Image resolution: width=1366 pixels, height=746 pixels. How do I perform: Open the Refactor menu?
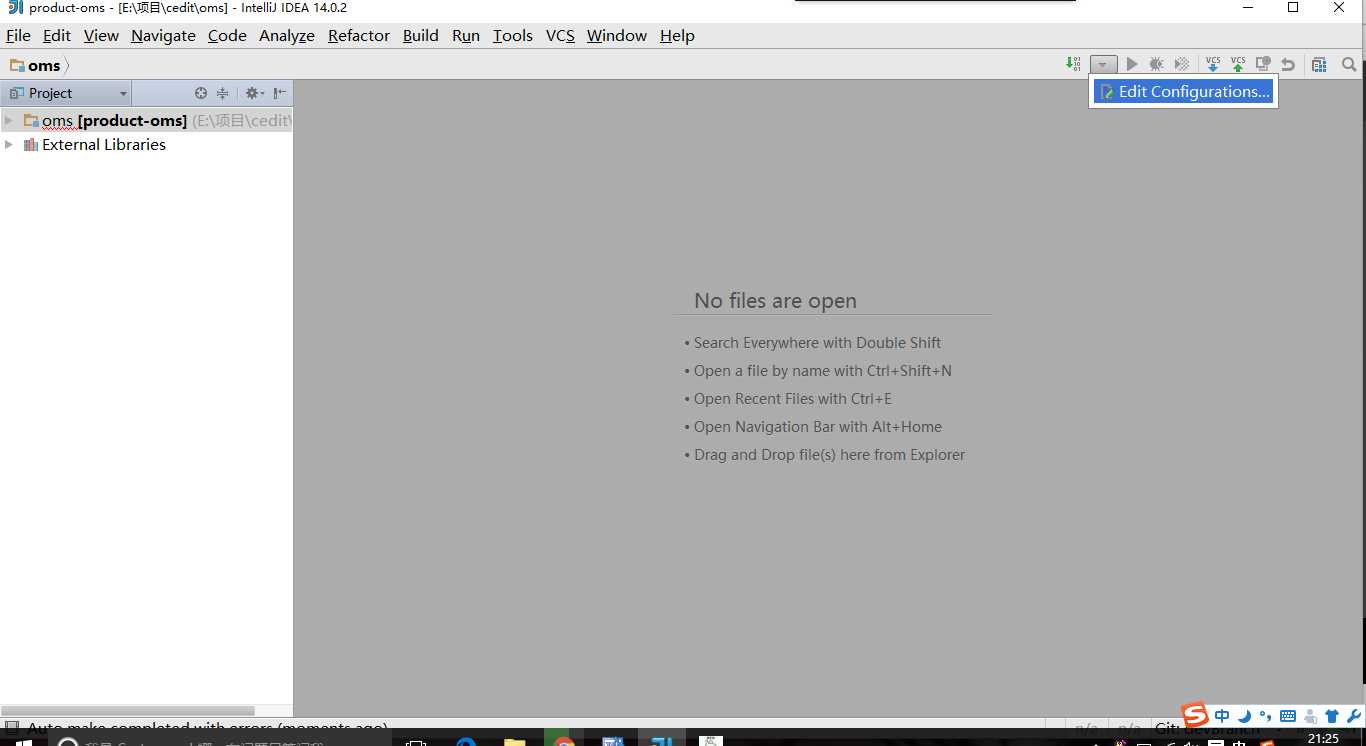[359, 35]
